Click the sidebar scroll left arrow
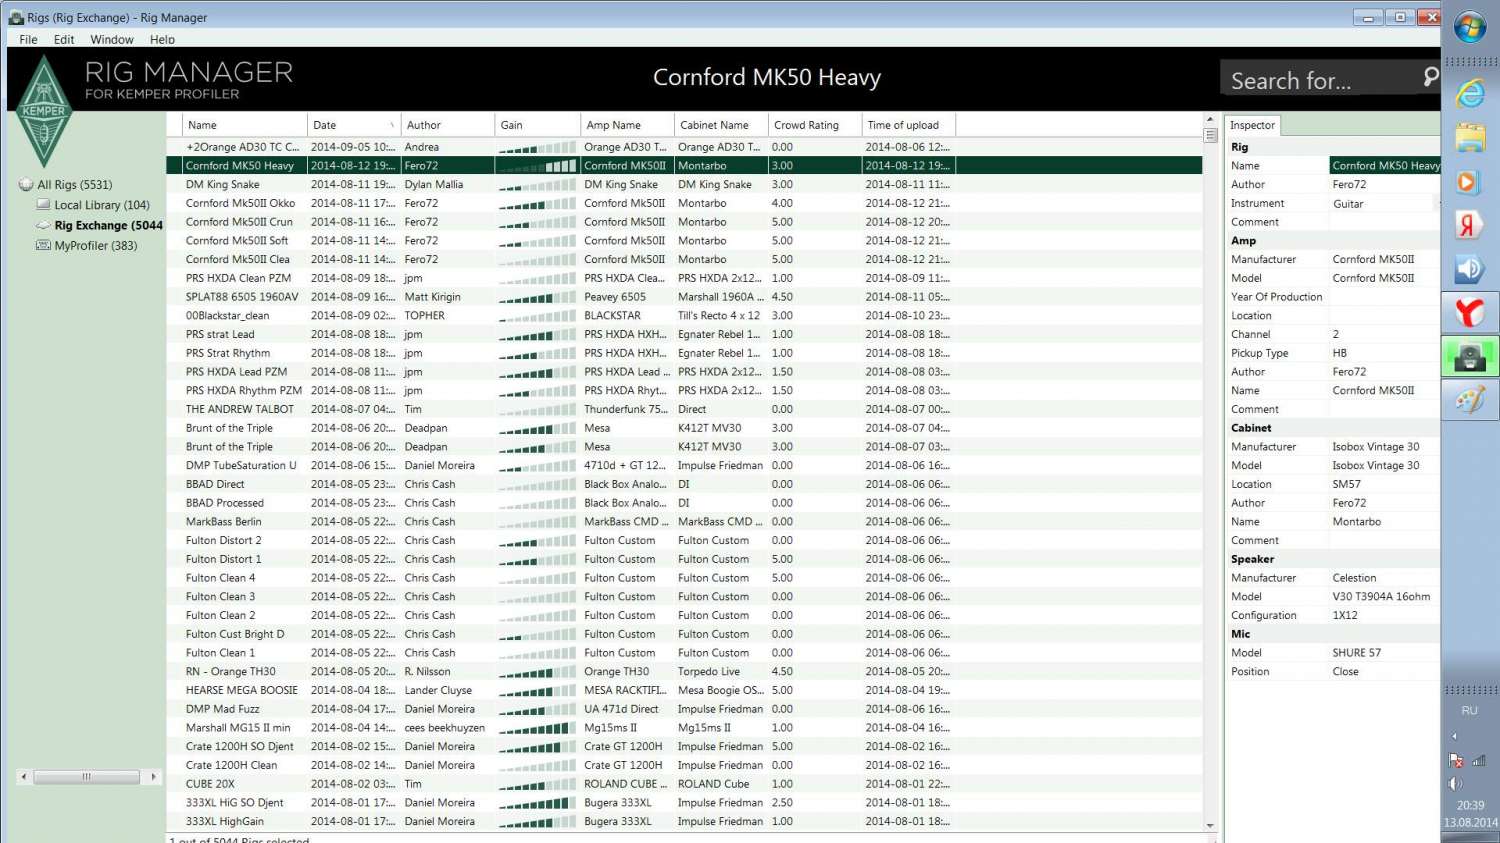Viewport: 1500px width, 843px height. pos(24,777)
